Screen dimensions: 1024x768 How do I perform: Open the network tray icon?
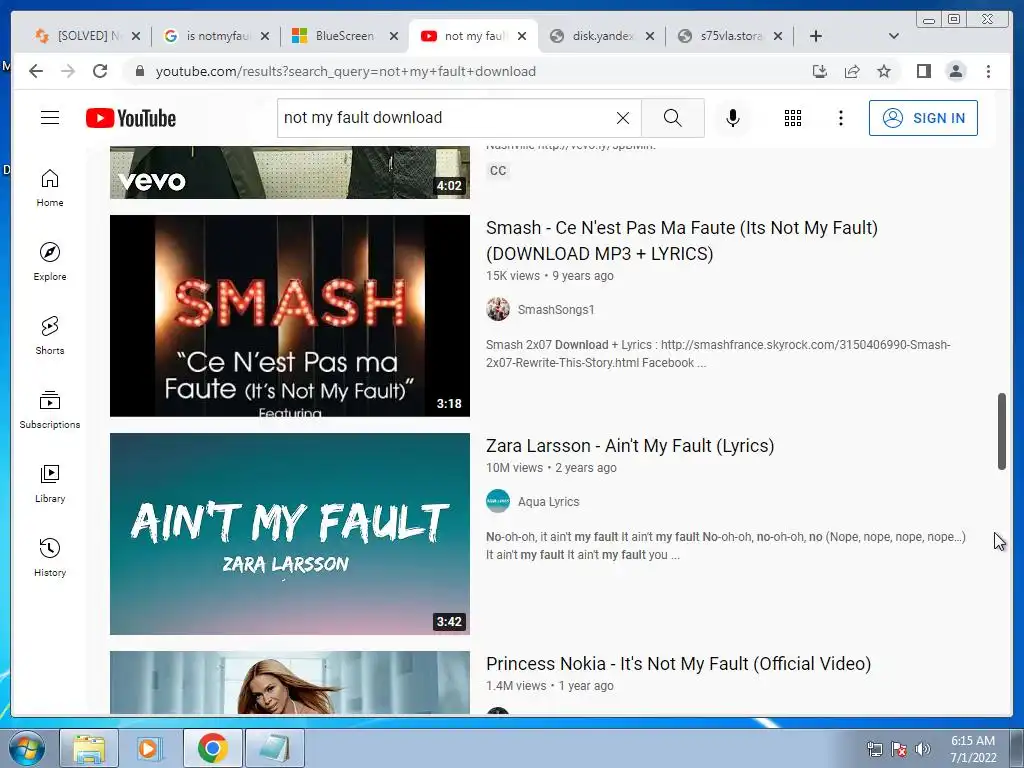click(874, 748)
